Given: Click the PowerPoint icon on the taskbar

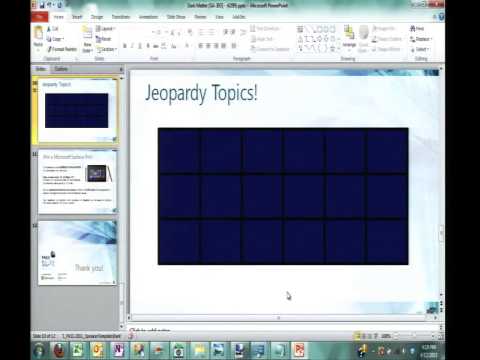Looking at the screenshot, I should click(x=299, y=350).
